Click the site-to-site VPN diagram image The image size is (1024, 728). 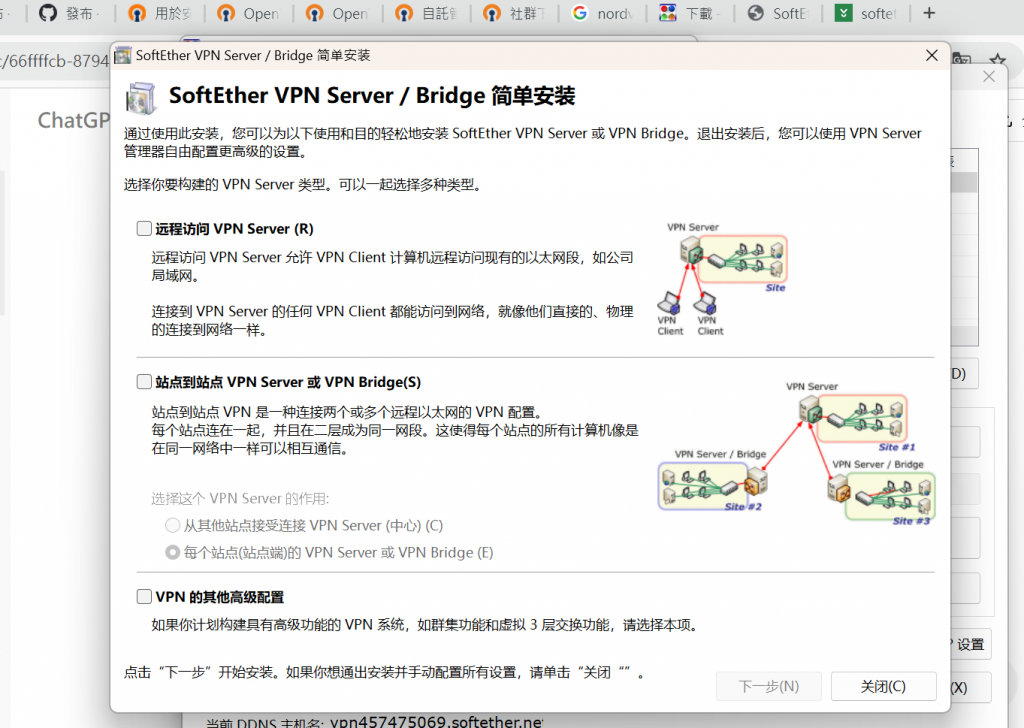(x=797, y=454)
